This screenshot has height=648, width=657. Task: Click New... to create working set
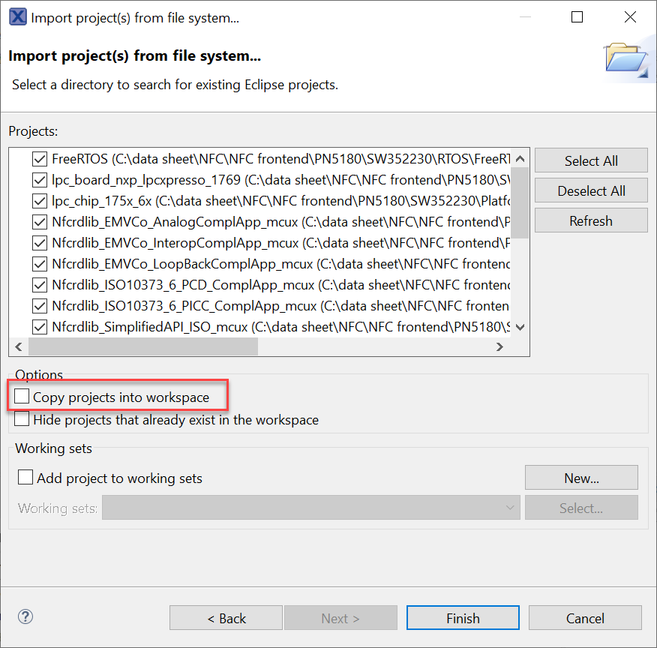coord(581,478)
